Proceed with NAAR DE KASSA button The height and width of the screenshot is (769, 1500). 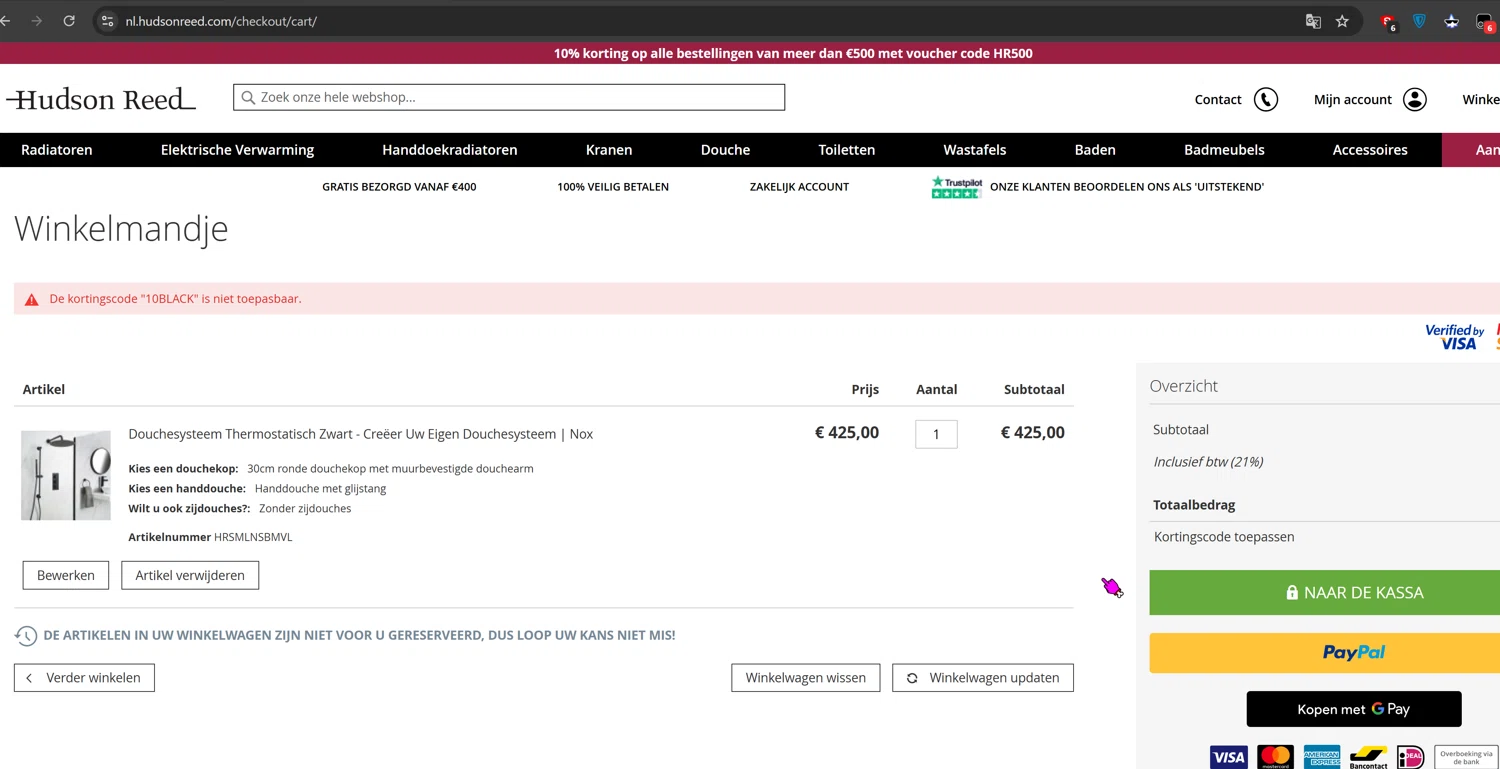[1325, 593]
